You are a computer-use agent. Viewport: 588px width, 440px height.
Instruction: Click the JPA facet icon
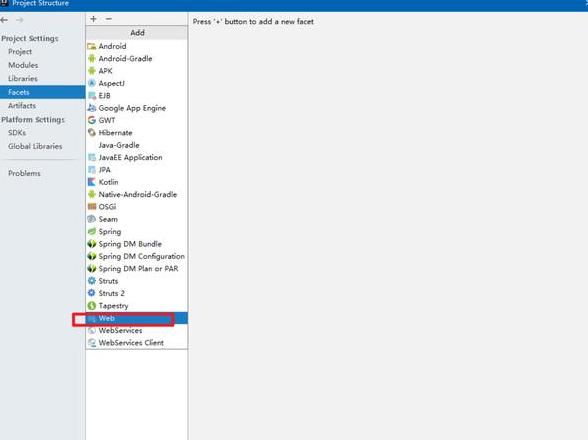coord(92,170)
